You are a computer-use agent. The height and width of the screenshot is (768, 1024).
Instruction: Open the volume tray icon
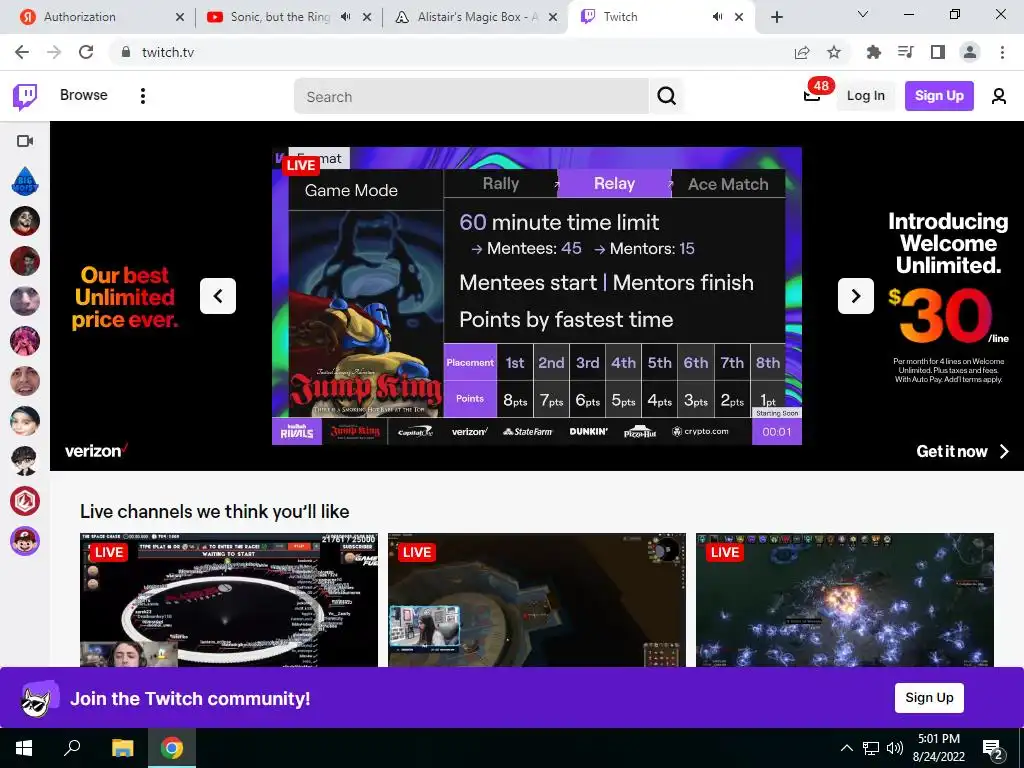click(x=895, y=748)
